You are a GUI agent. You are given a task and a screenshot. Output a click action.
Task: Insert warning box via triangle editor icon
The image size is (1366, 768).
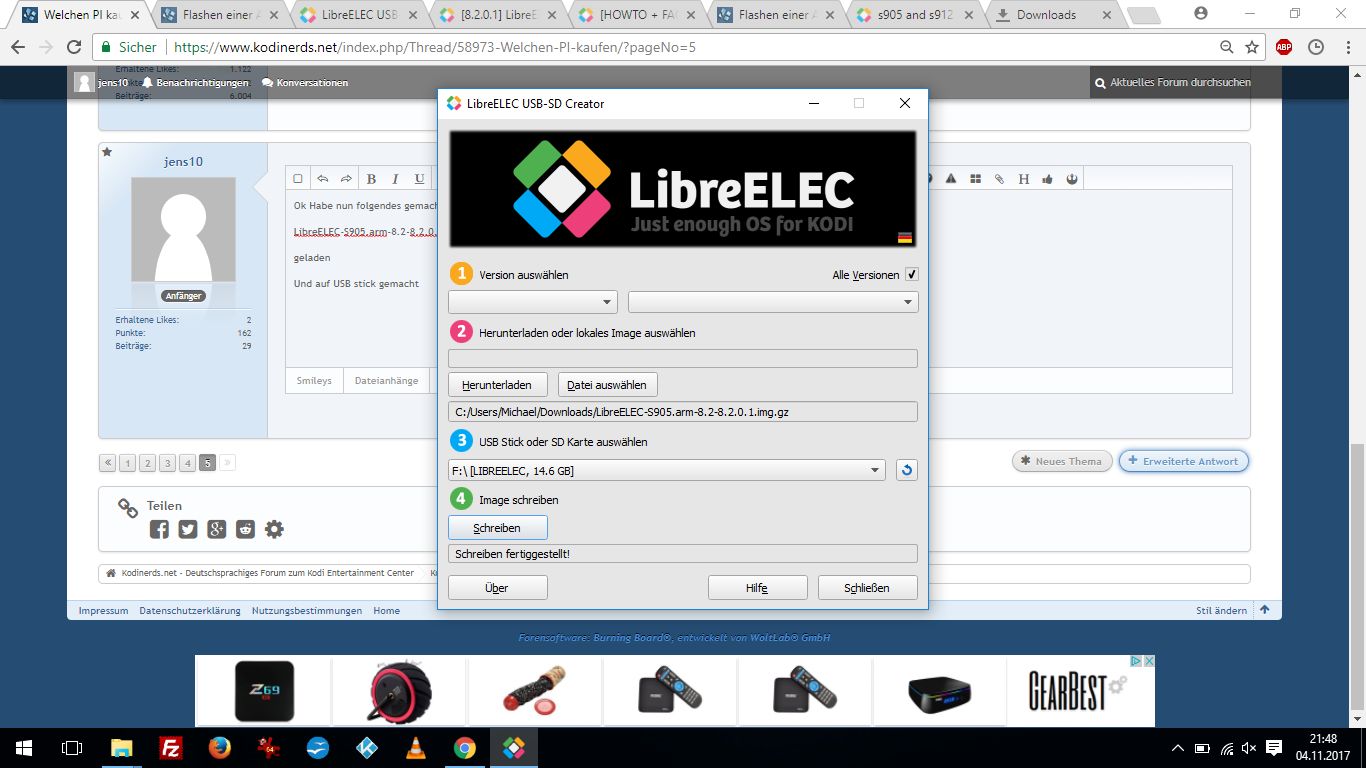[x=950, y=179]
